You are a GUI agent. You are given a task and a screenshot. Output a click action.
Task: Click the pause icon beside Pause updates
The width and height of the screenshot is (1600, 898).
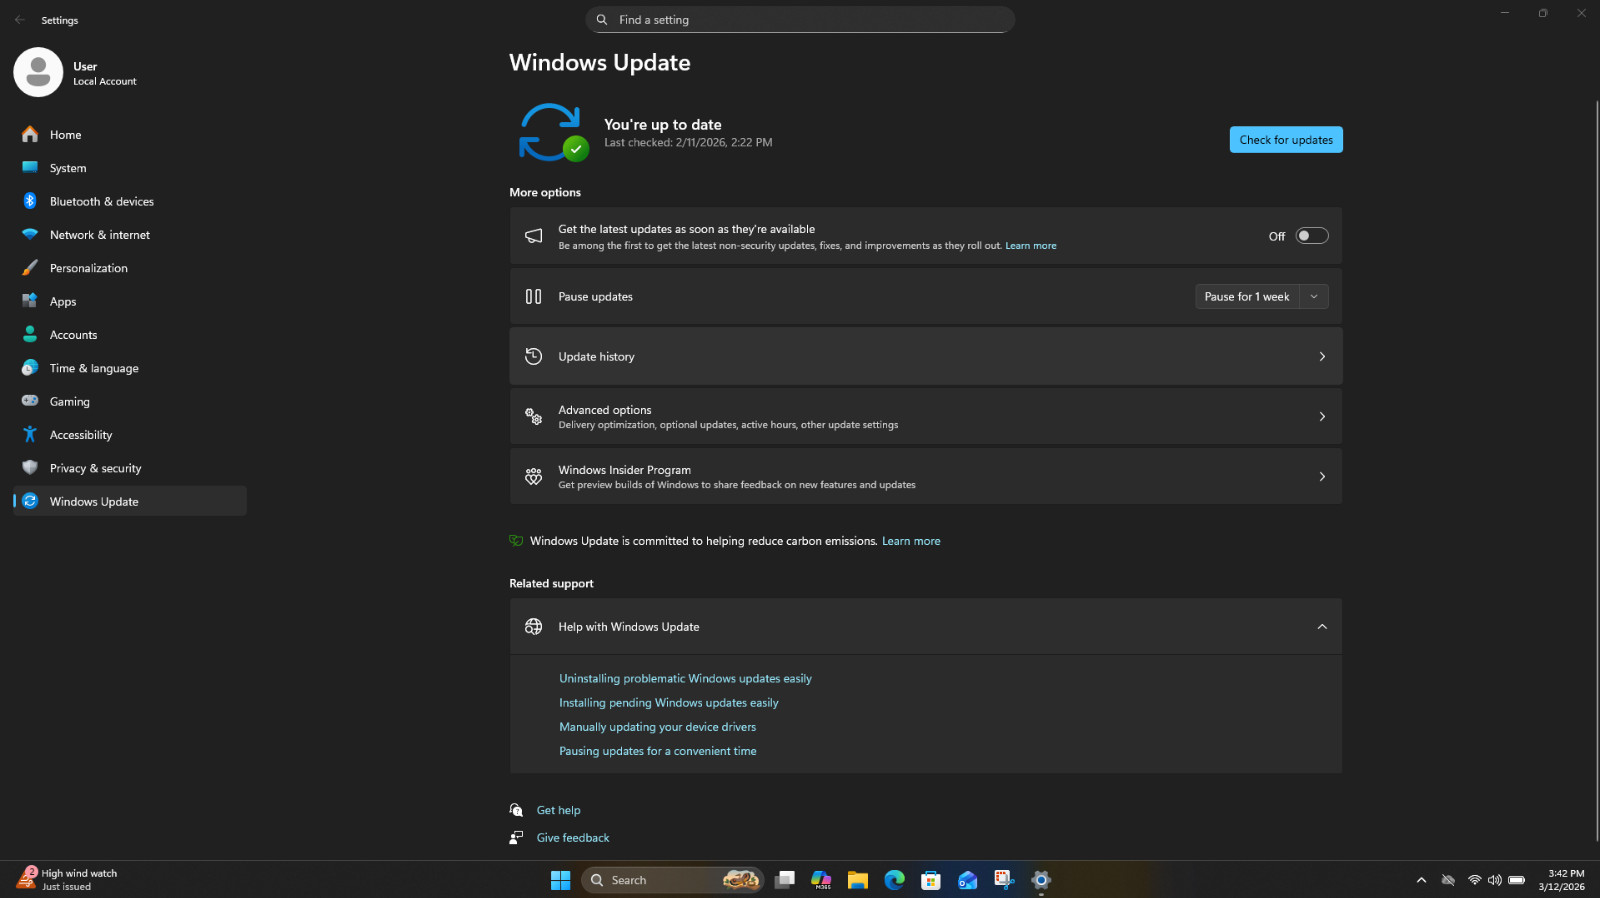point(534,297)
